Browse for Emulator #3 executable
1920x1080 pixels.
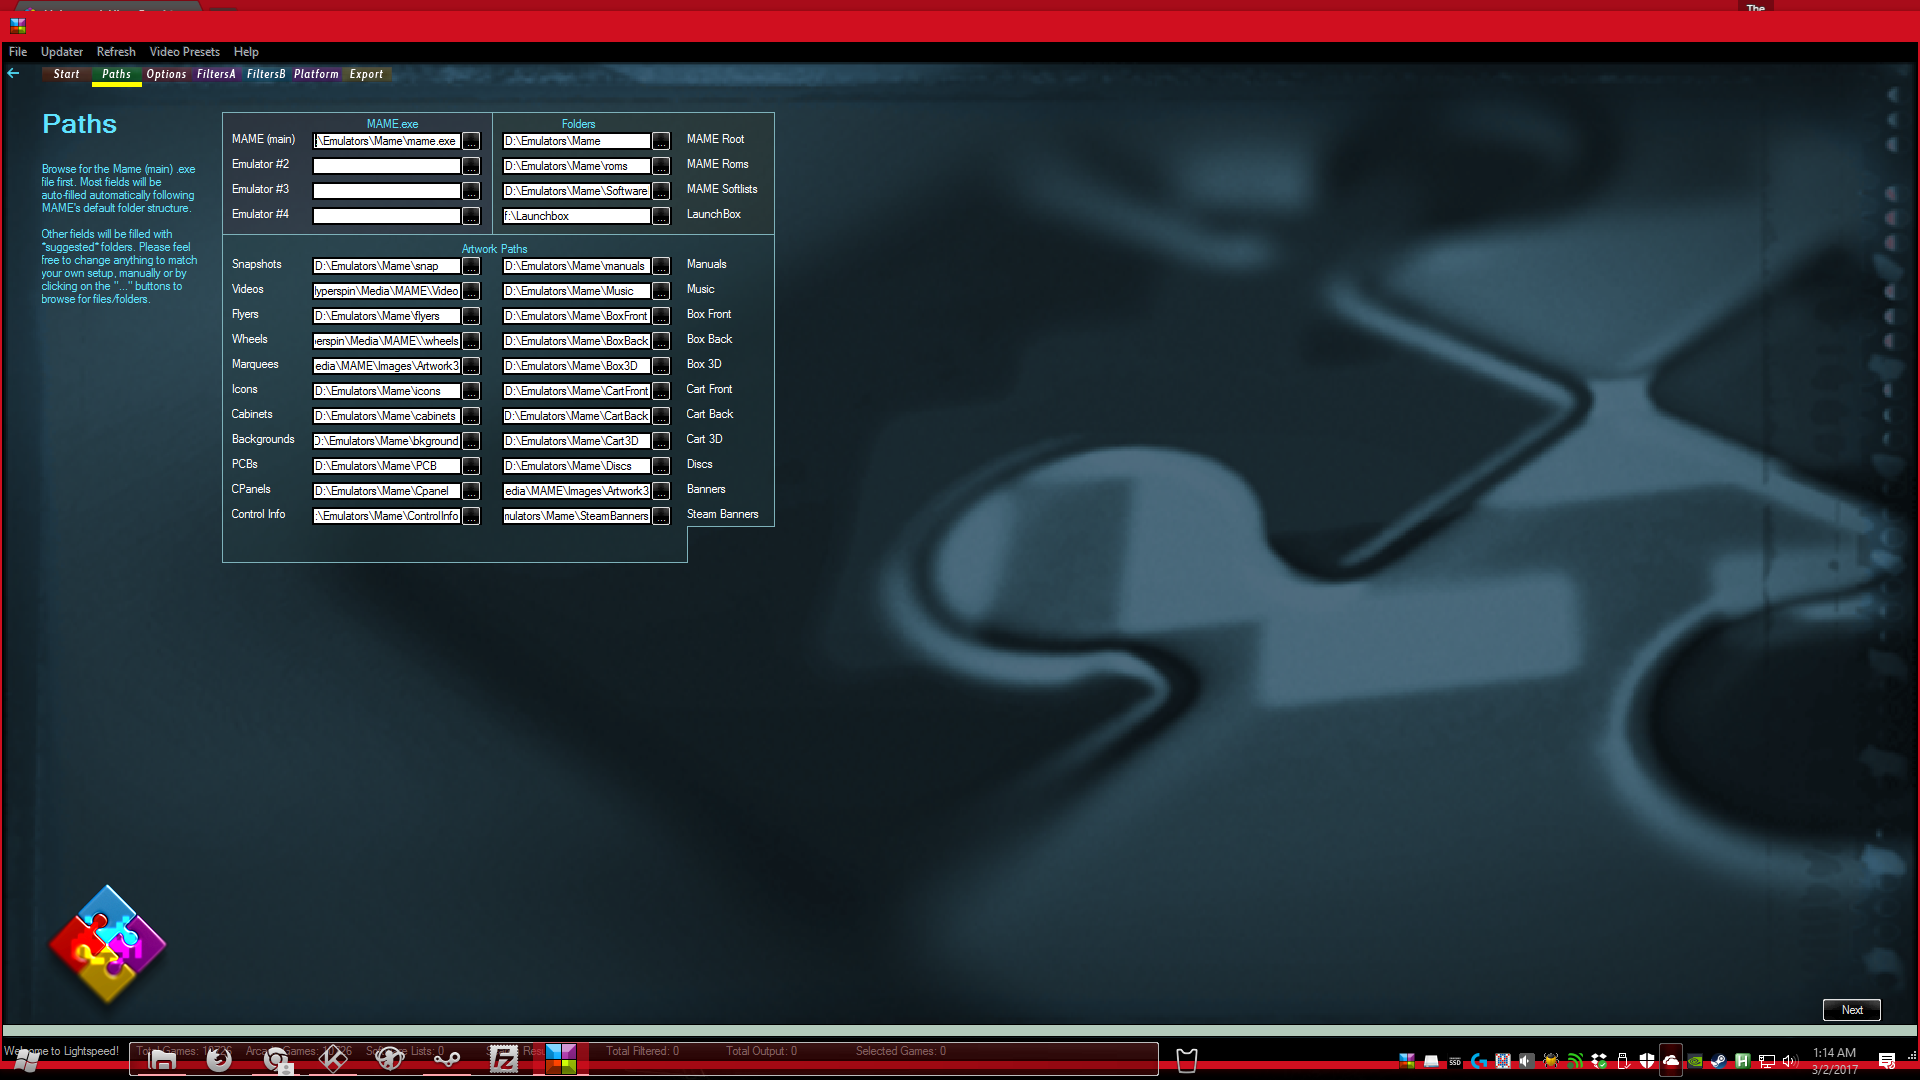pos(471,191)
